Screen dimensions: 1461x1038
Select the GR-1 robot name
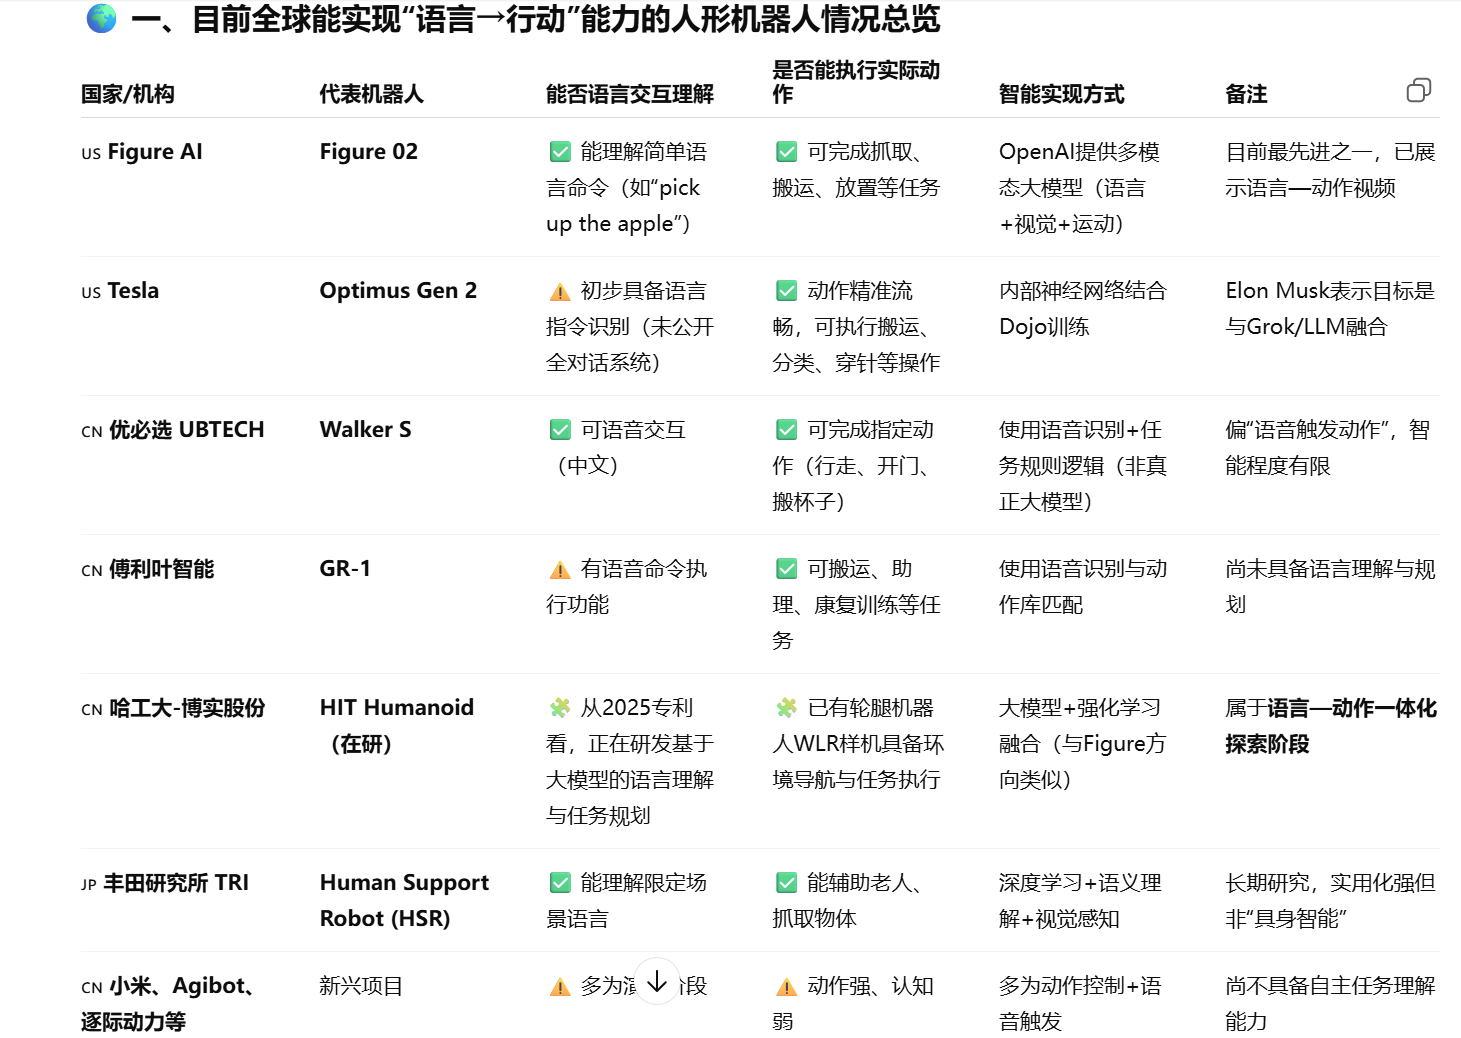345,569
